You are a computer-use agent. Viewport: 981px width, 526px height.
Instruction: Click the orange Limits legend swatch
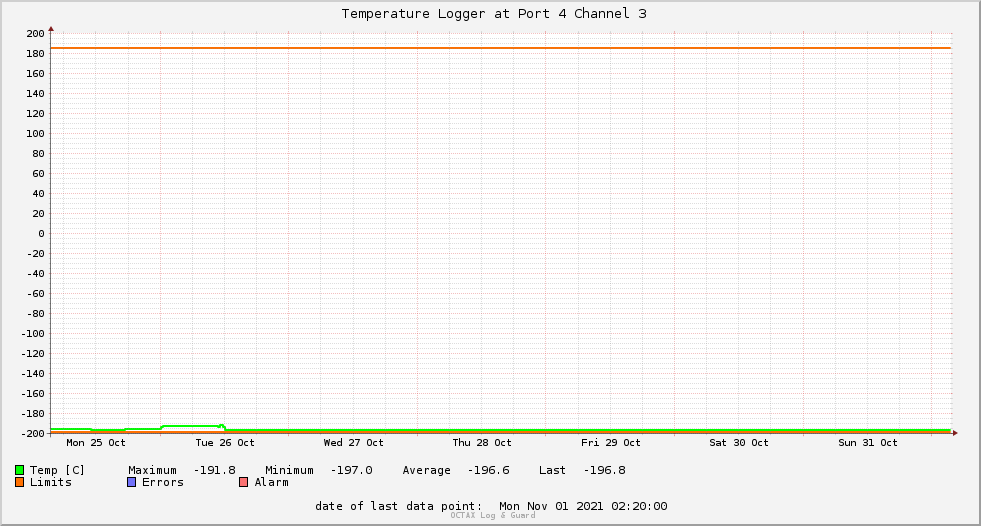coord(19,482)
